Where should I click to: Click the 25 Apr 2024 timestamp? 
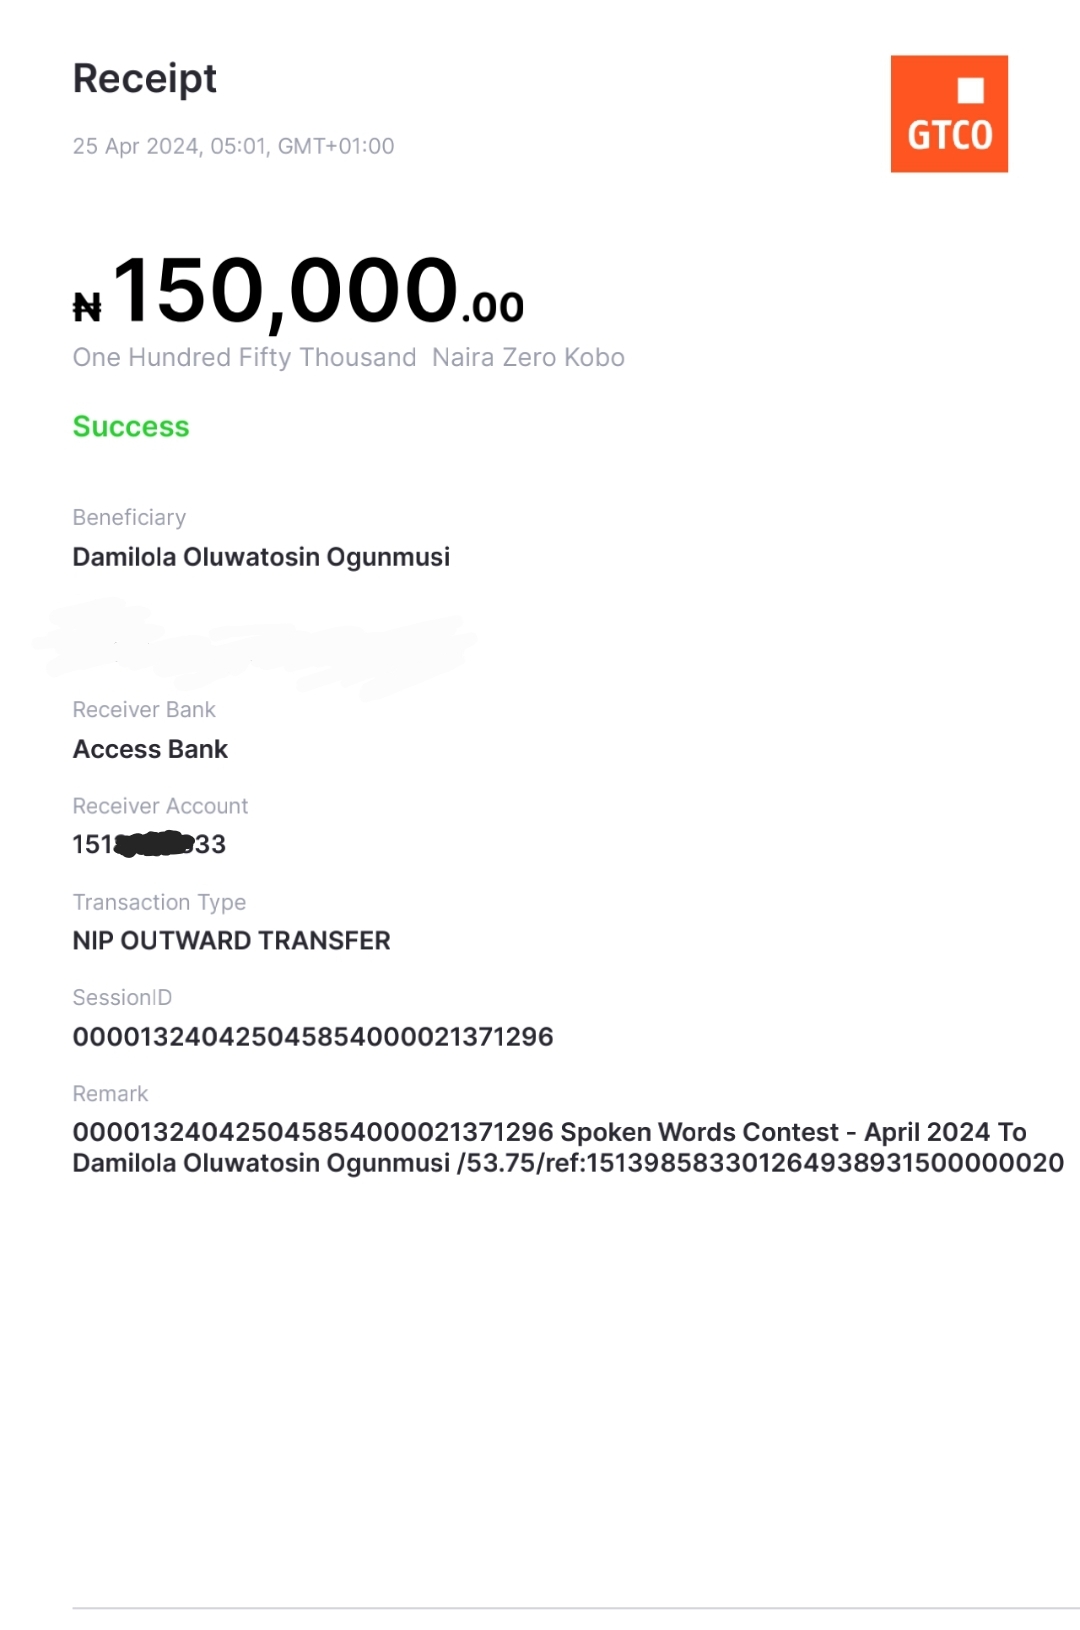click(x=233, y=146)
